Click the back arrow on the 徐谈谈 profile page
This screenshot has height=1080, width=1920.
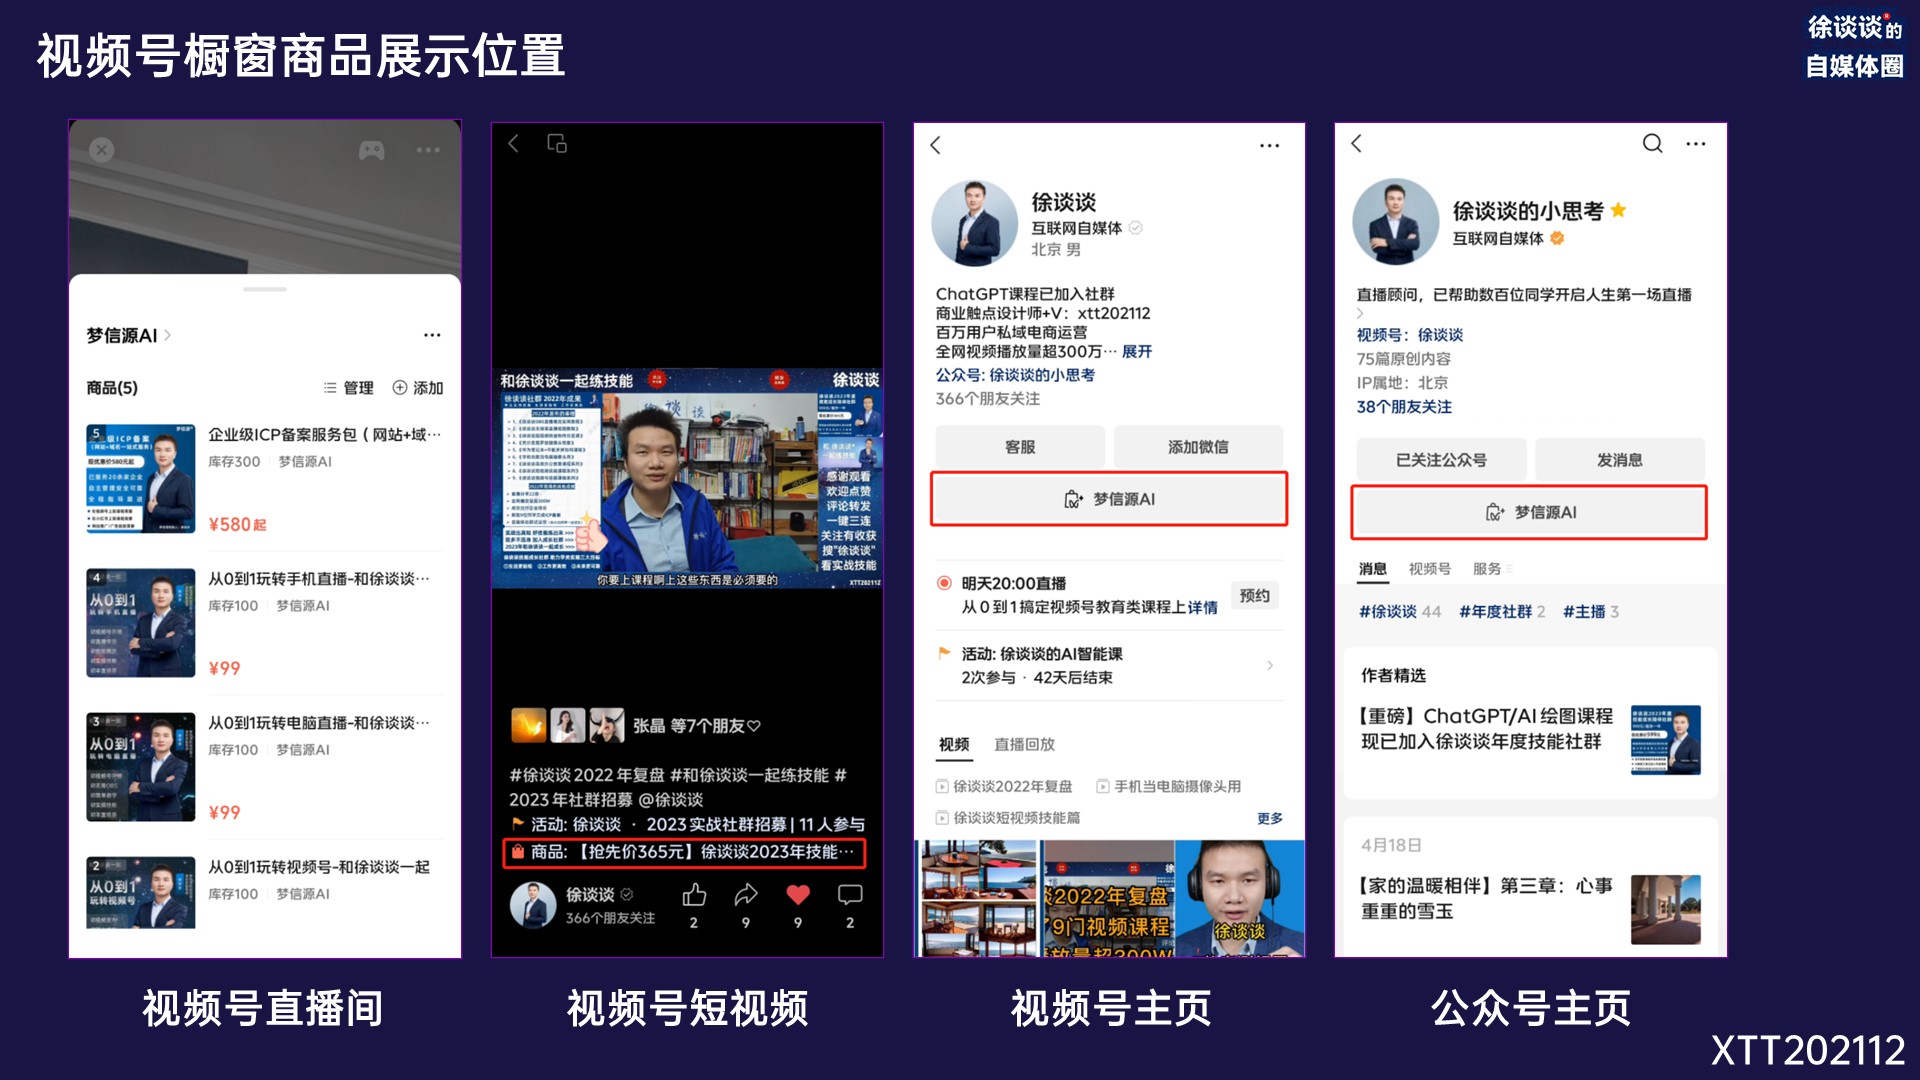click(x=936, y=146)
